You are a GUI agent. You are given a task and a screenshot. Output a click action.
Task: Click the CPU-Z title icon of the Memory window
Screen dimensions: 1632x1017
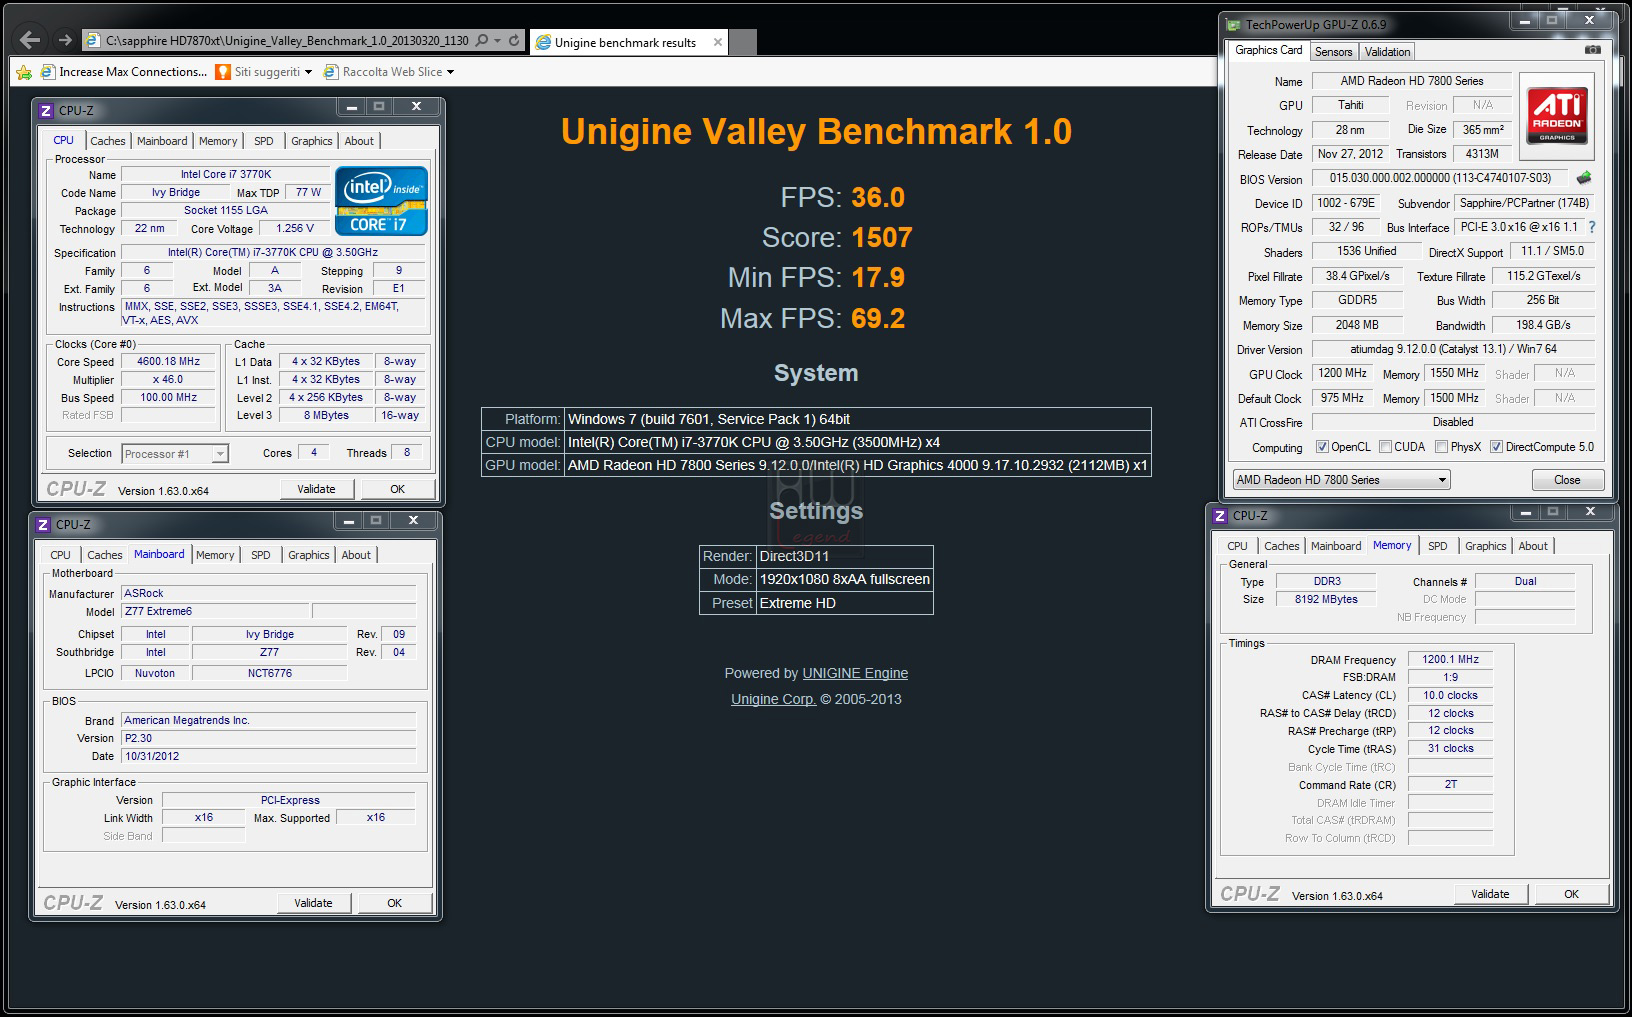[1220, 516]
